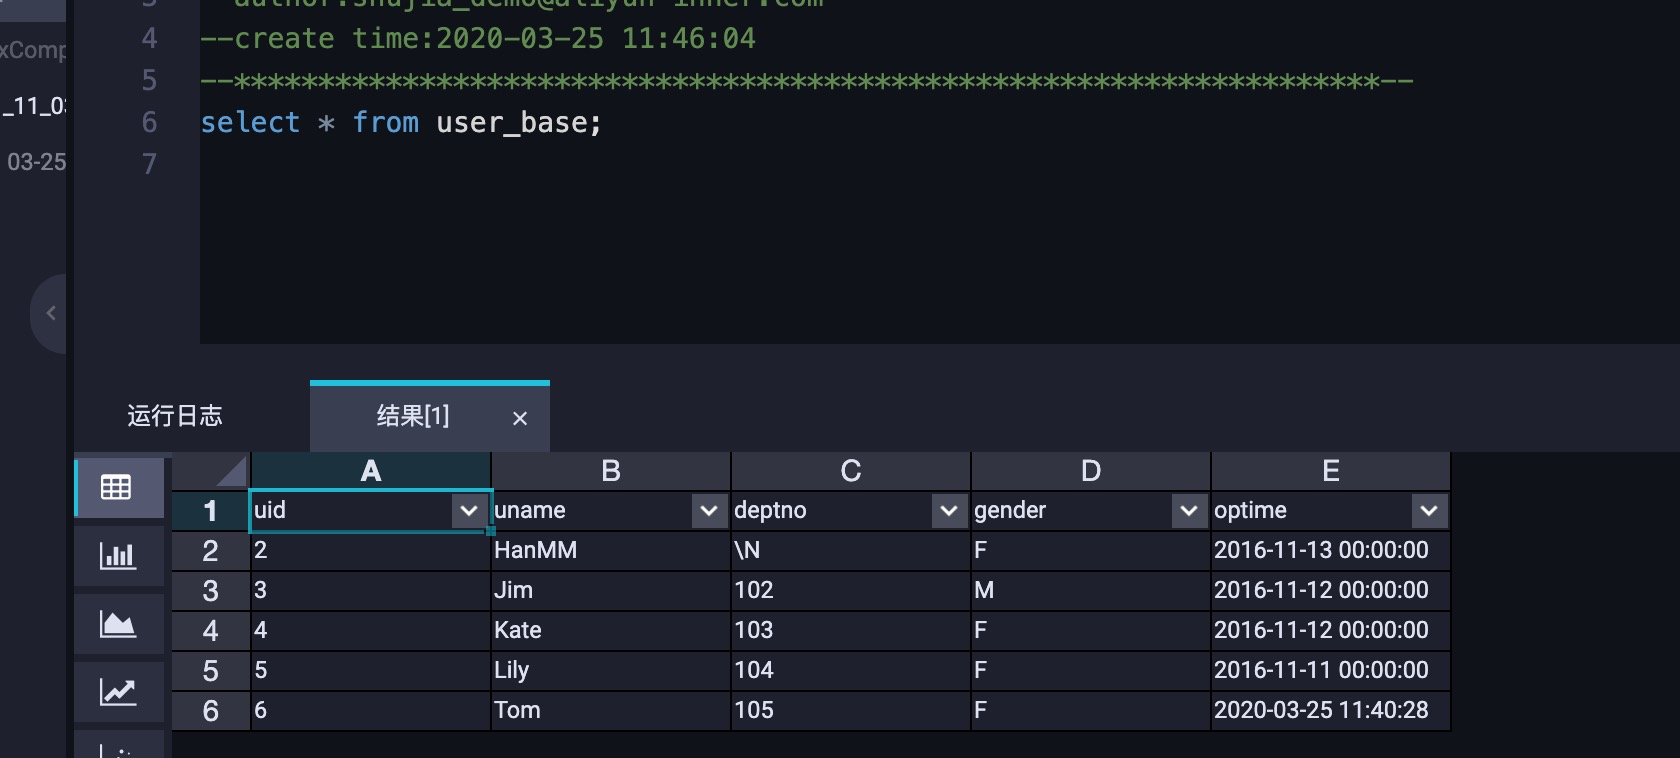Show the area chart view

pos(117,624)
